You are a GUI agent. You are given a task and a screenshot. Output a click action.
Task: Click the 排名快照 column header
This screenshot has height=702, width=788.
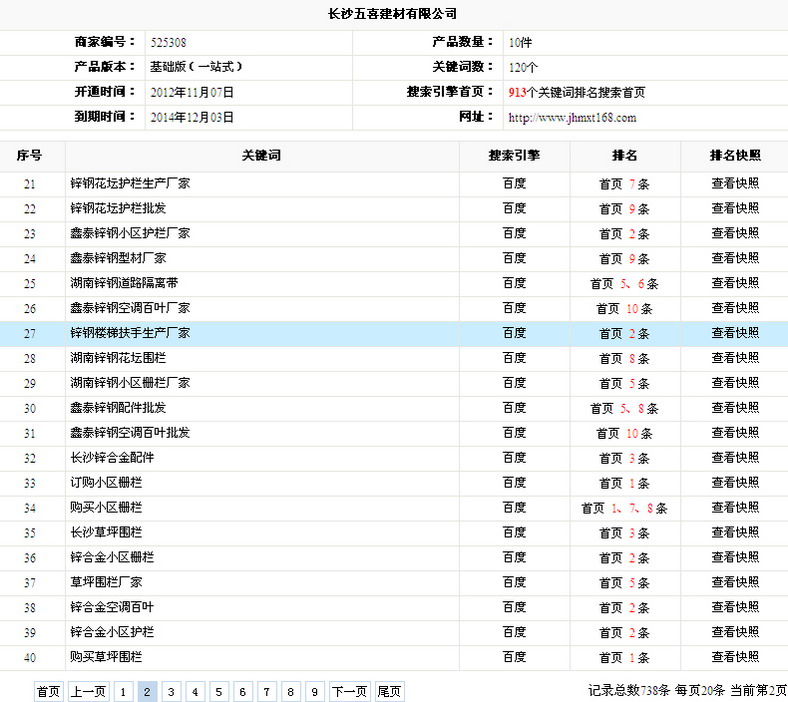pos(735,156)
